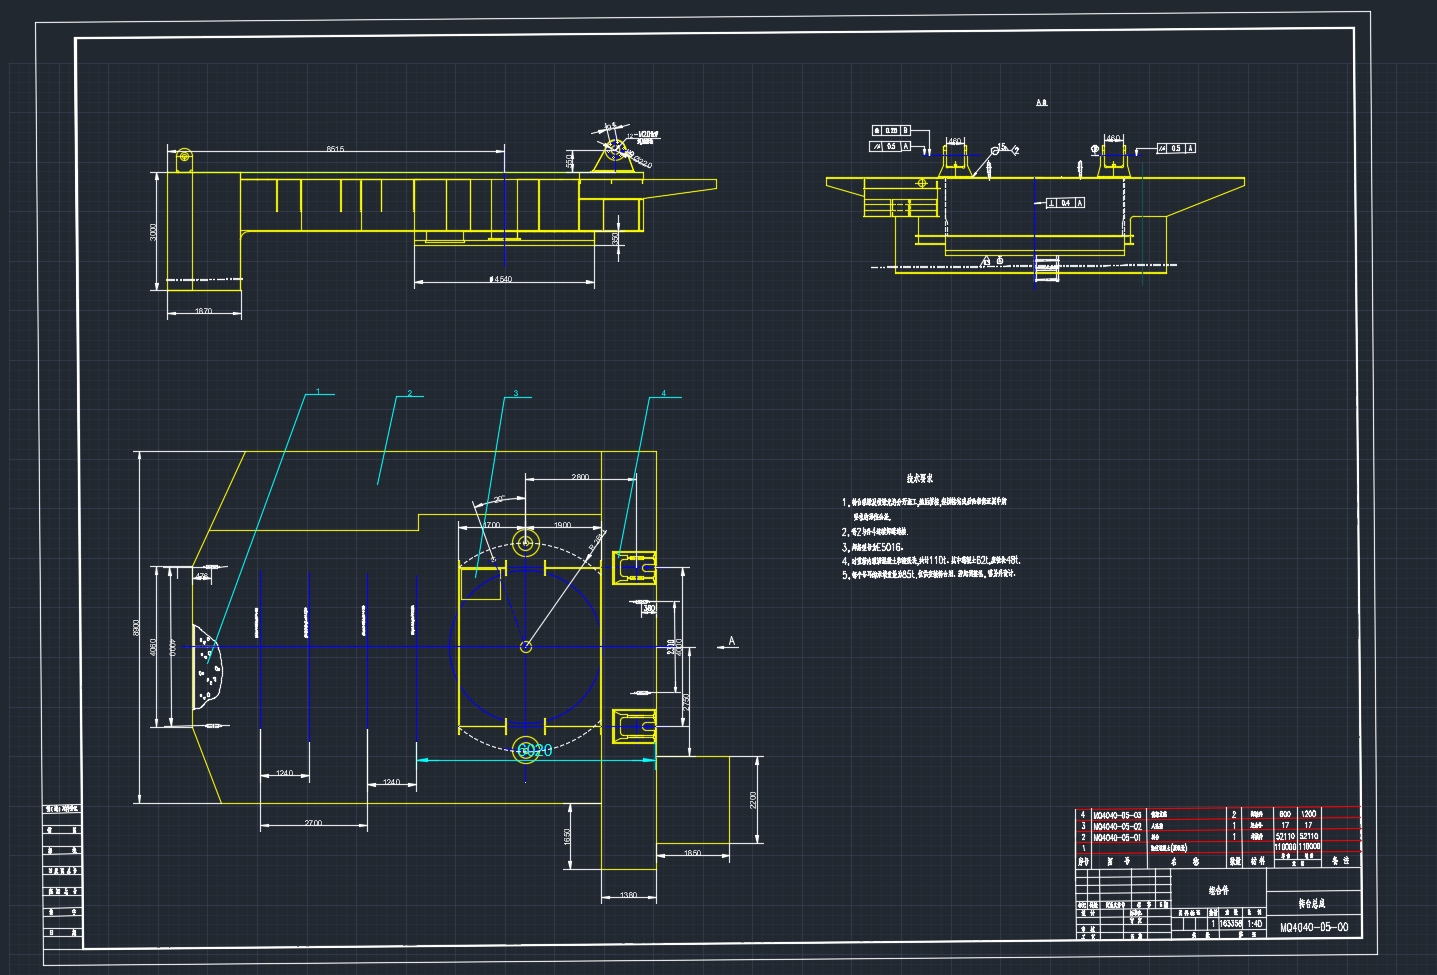The height and width of the screenshot is (975, 1437).
Task: Select balloon leader 4 near the bearing block
Action: pyautogui.click(x=663, y=392)
